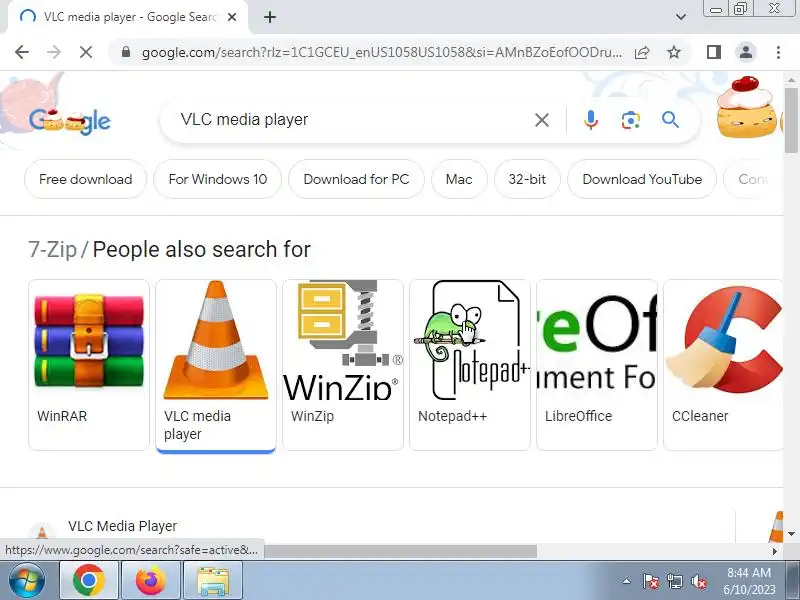
Task: Open Chrome's three-dot menu
Action: pos(778,52)
